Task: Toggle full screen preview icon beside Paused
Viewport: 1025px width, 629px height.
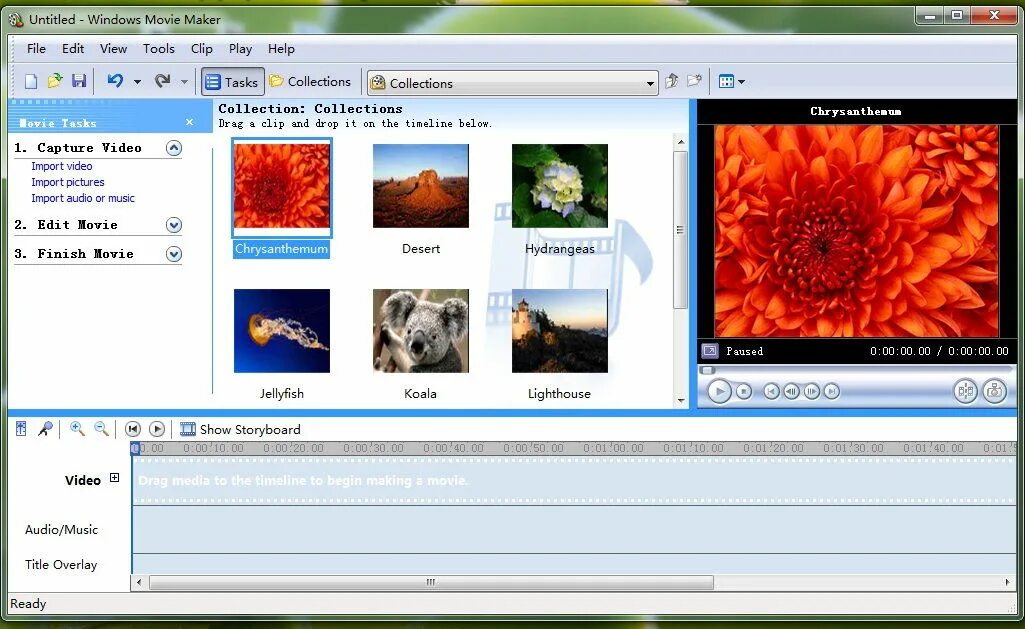Action: pos(710,351)
